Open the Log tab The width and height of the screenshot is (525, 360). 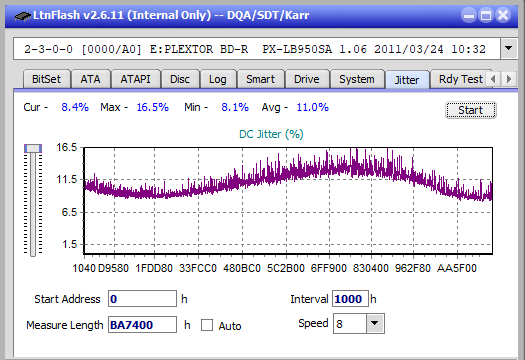click(x=218, y=79)
